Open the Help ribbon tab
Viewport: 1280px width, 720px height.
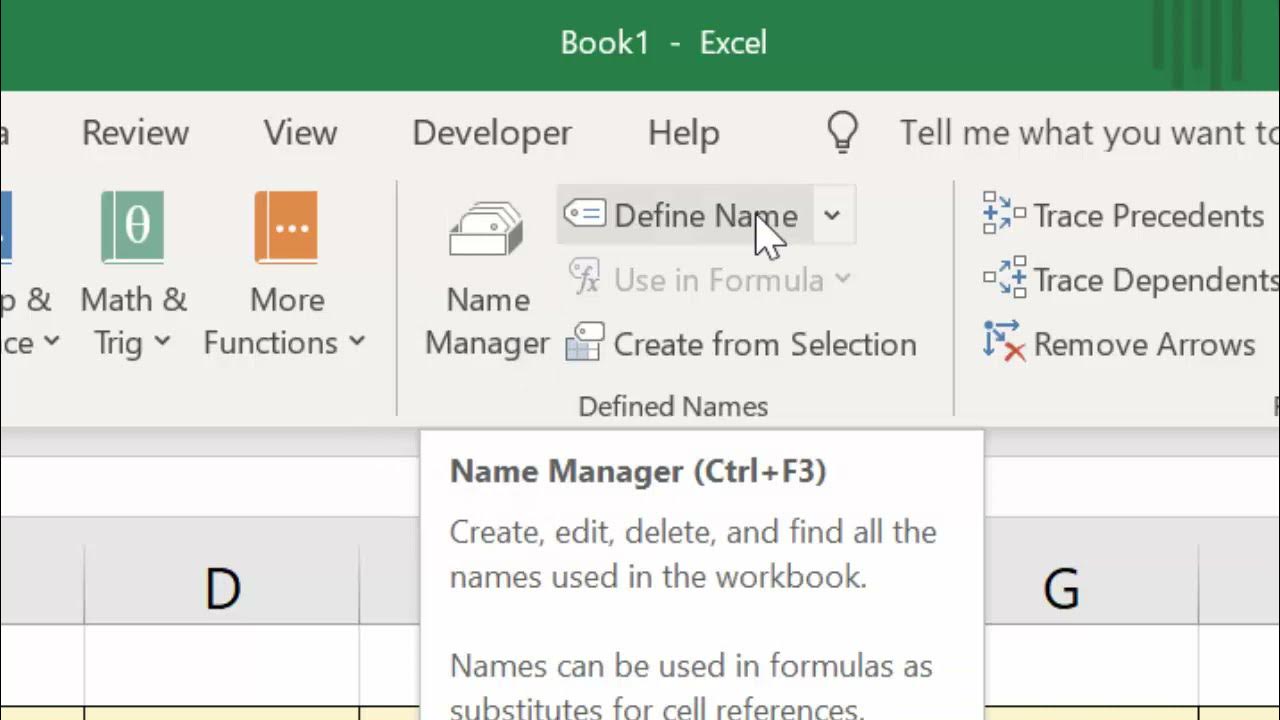click(683, 133)
